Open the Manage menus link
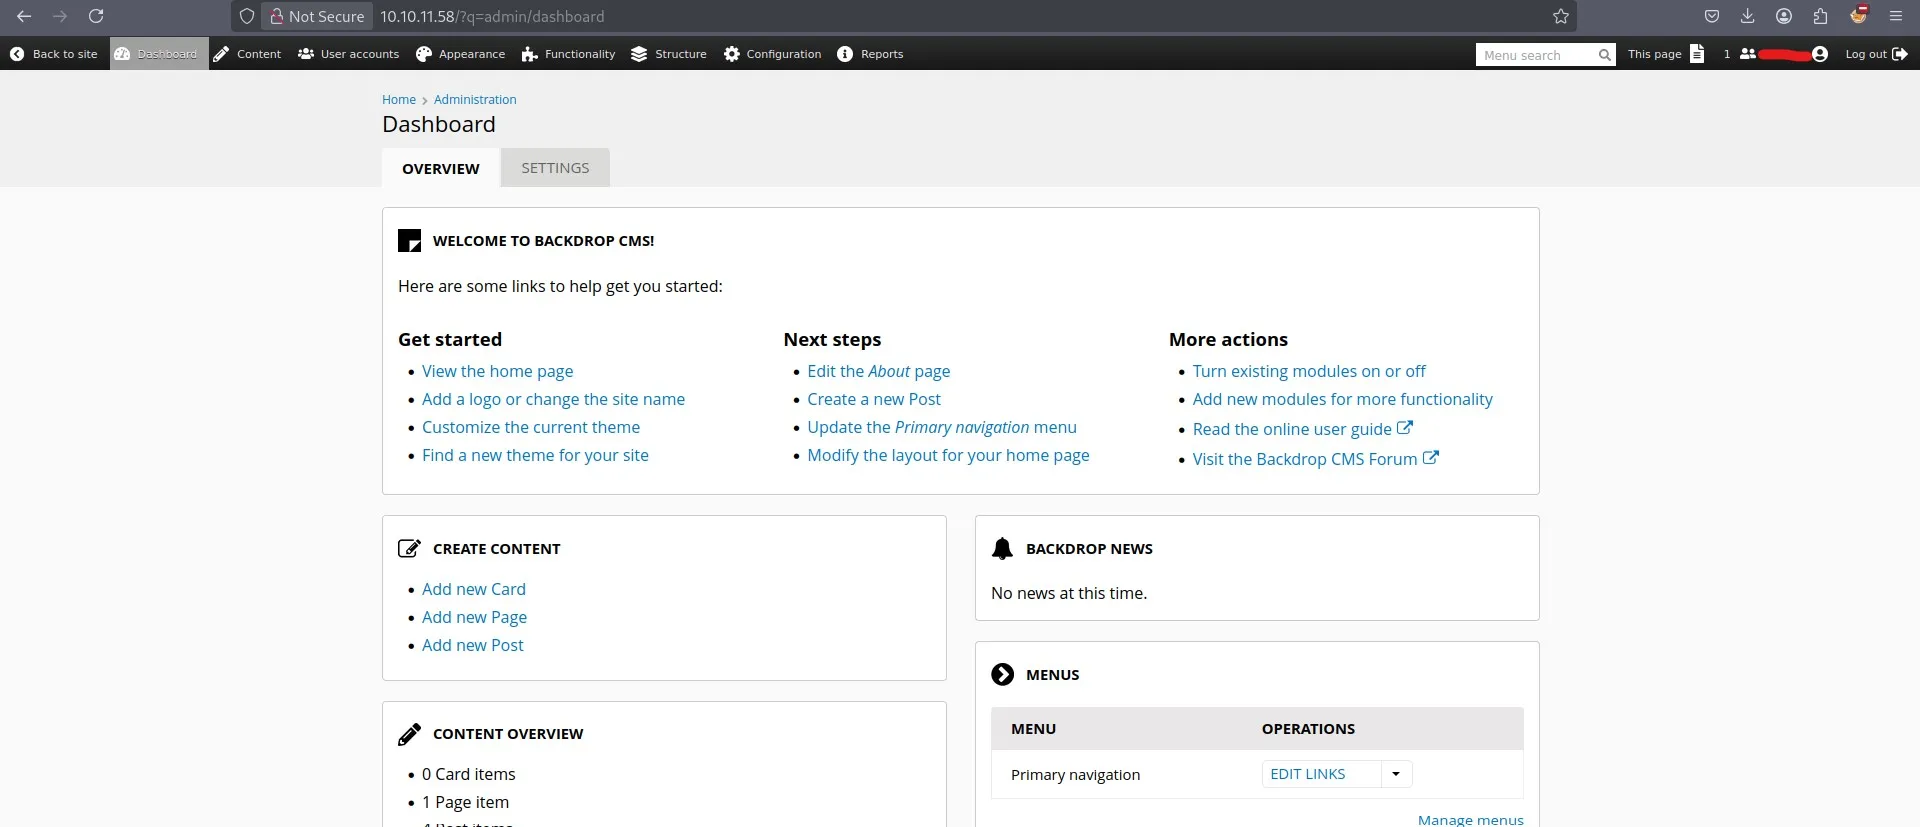The height and width of the screenshot is (827, 1920). coord(1471,819)
